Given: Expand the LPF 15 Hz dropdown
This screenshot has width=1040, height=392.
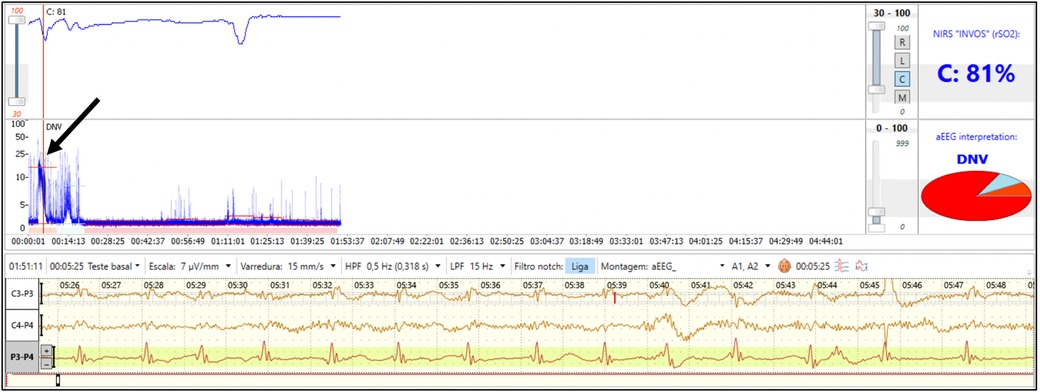Looking at the screenshot, I should 478,266.
